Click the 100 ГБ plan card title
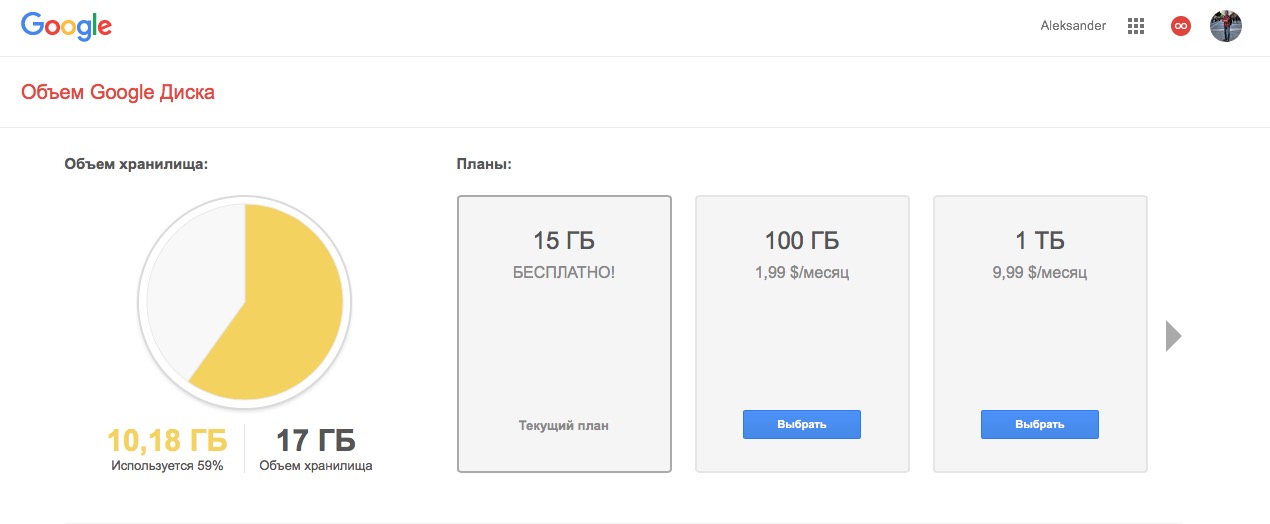Image resolution: width=1270 pixels, height=524 pixels. pos(802,241)
